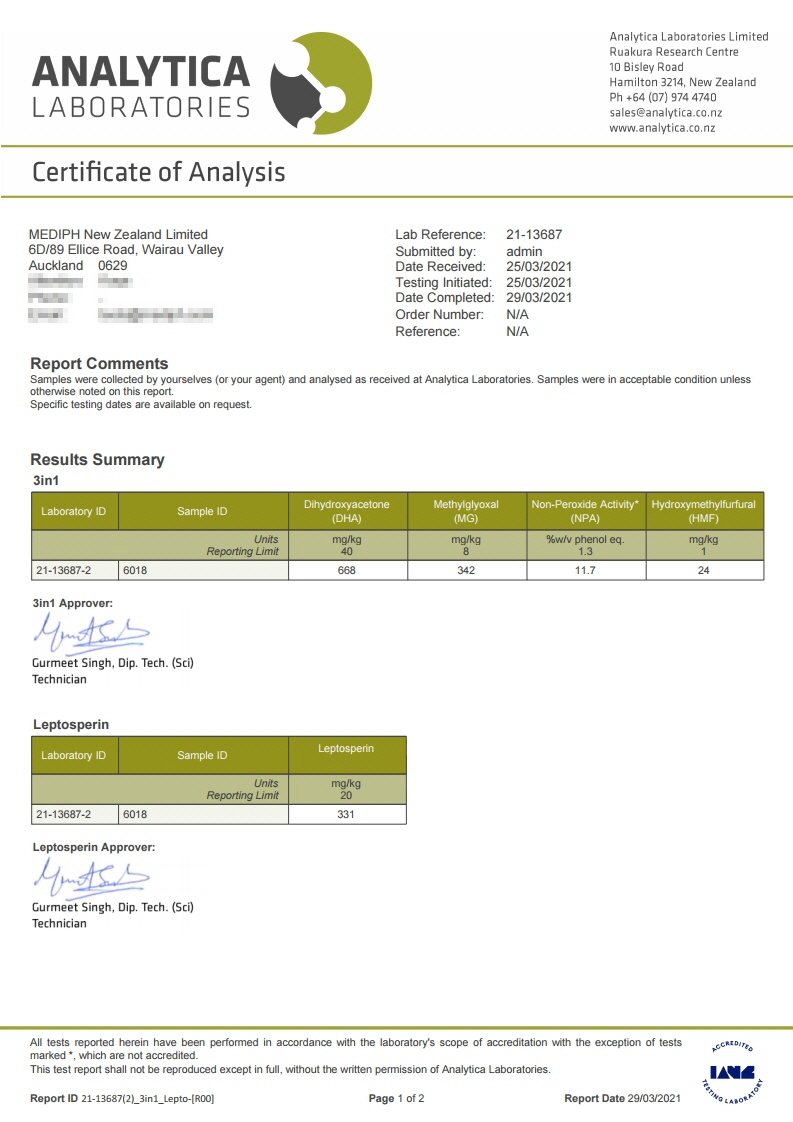Viewport: 793px width, 1122px height.
Task: Select MEDIPH New Zealand Limited client name
Action: click(x=118, y=235)
